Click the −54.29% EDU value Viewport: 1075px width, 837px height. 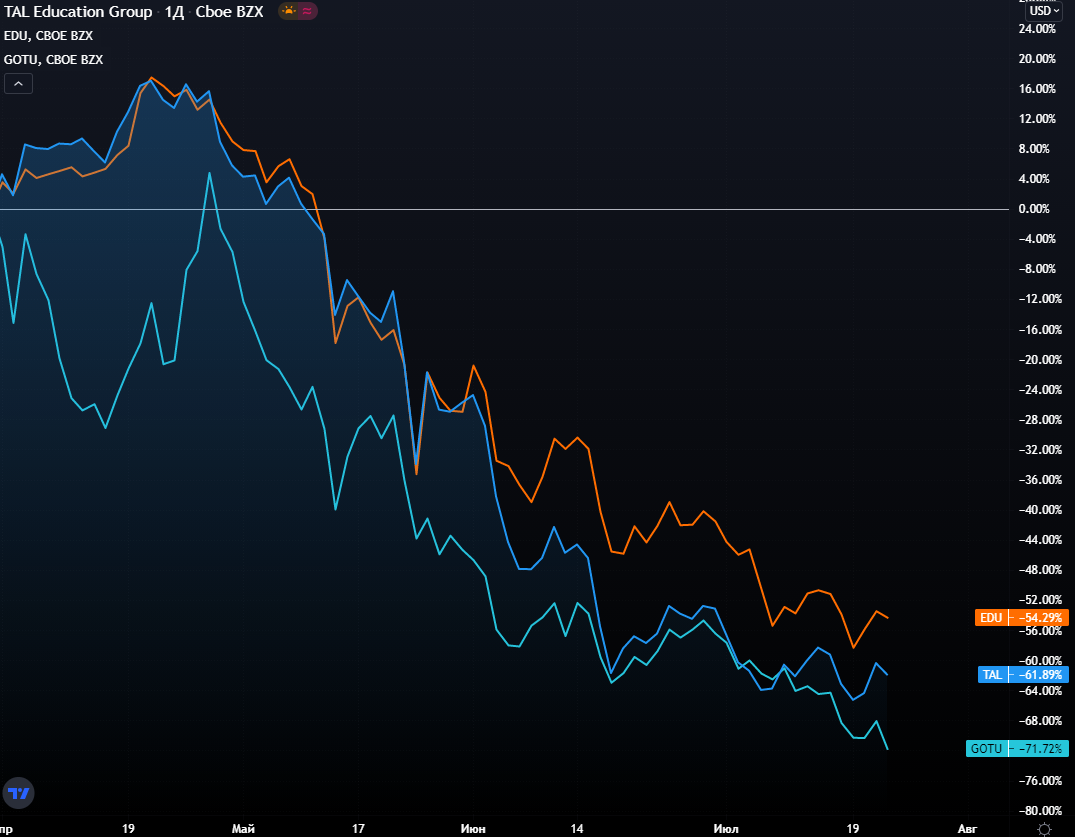1040,618
